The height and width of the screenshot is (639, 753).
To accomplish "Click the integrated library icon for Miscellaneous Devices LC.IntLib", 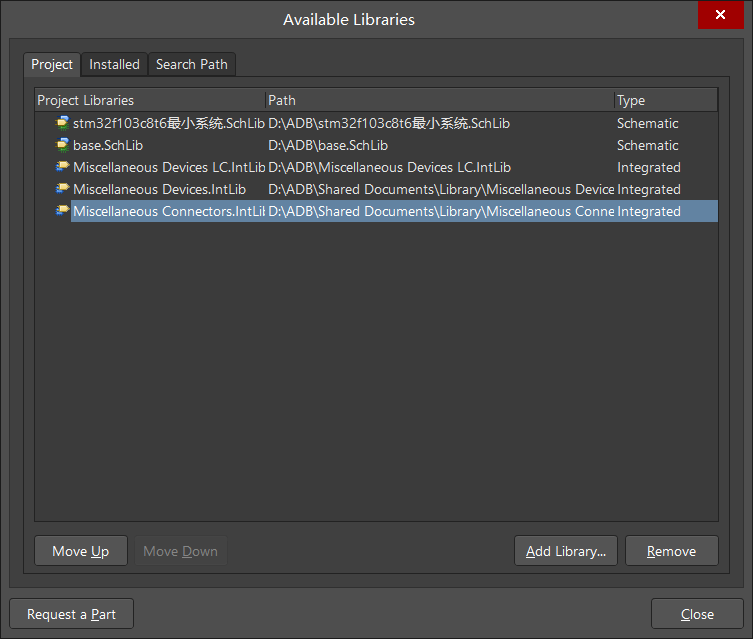I will (62, 167).
